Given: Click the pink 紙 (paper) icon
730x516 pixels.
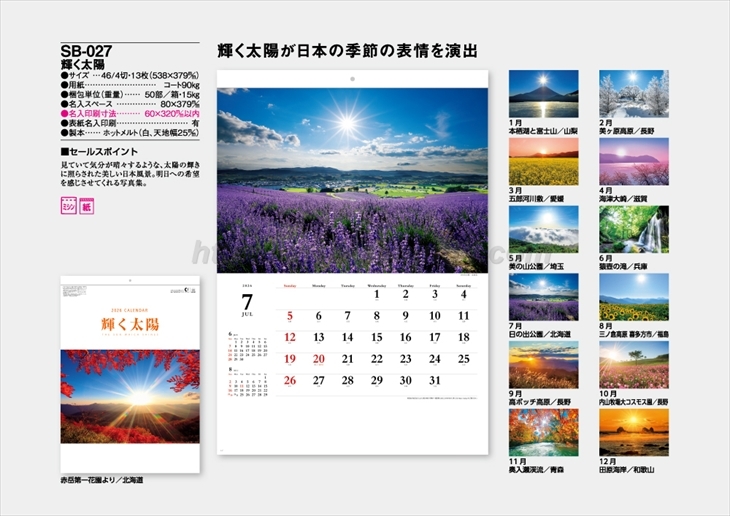Looking at the screenshot, I should (87, 207).
